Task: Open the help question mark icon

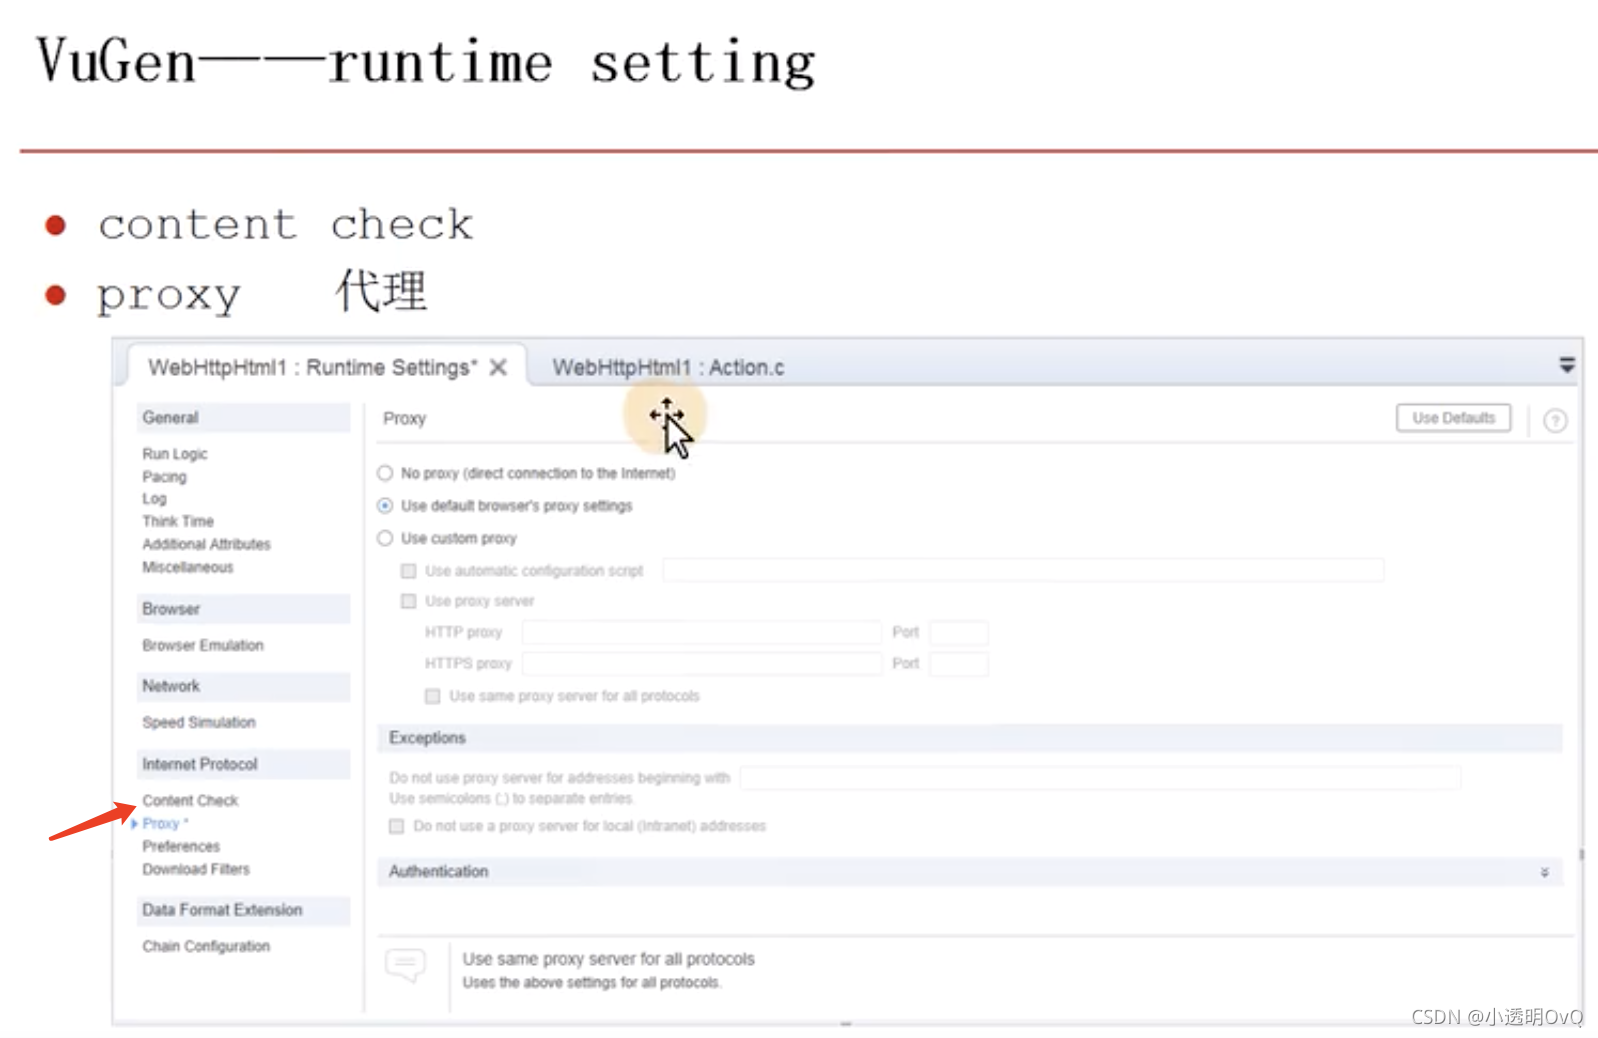Action: (x=1555, y=421)
